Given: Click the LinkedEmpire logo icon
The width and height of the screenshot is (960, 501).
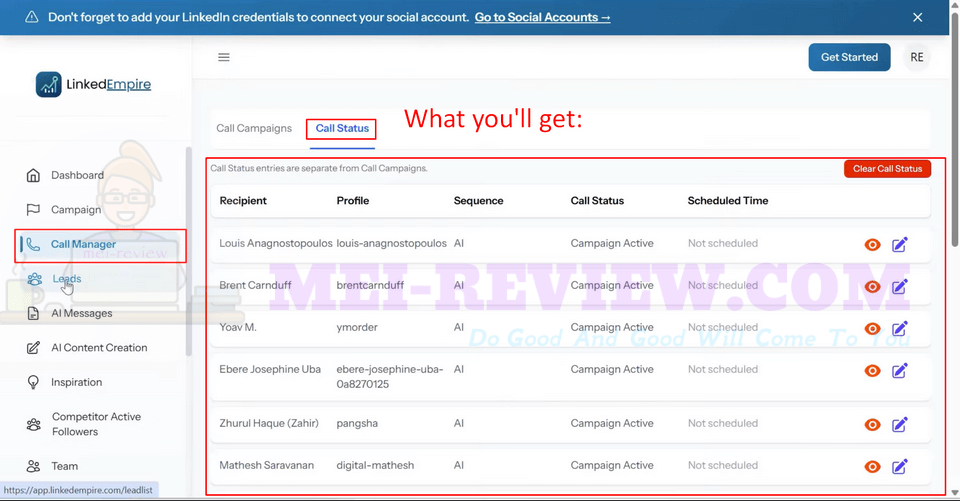Looking at the screenshot, I should tap(48, 85).
